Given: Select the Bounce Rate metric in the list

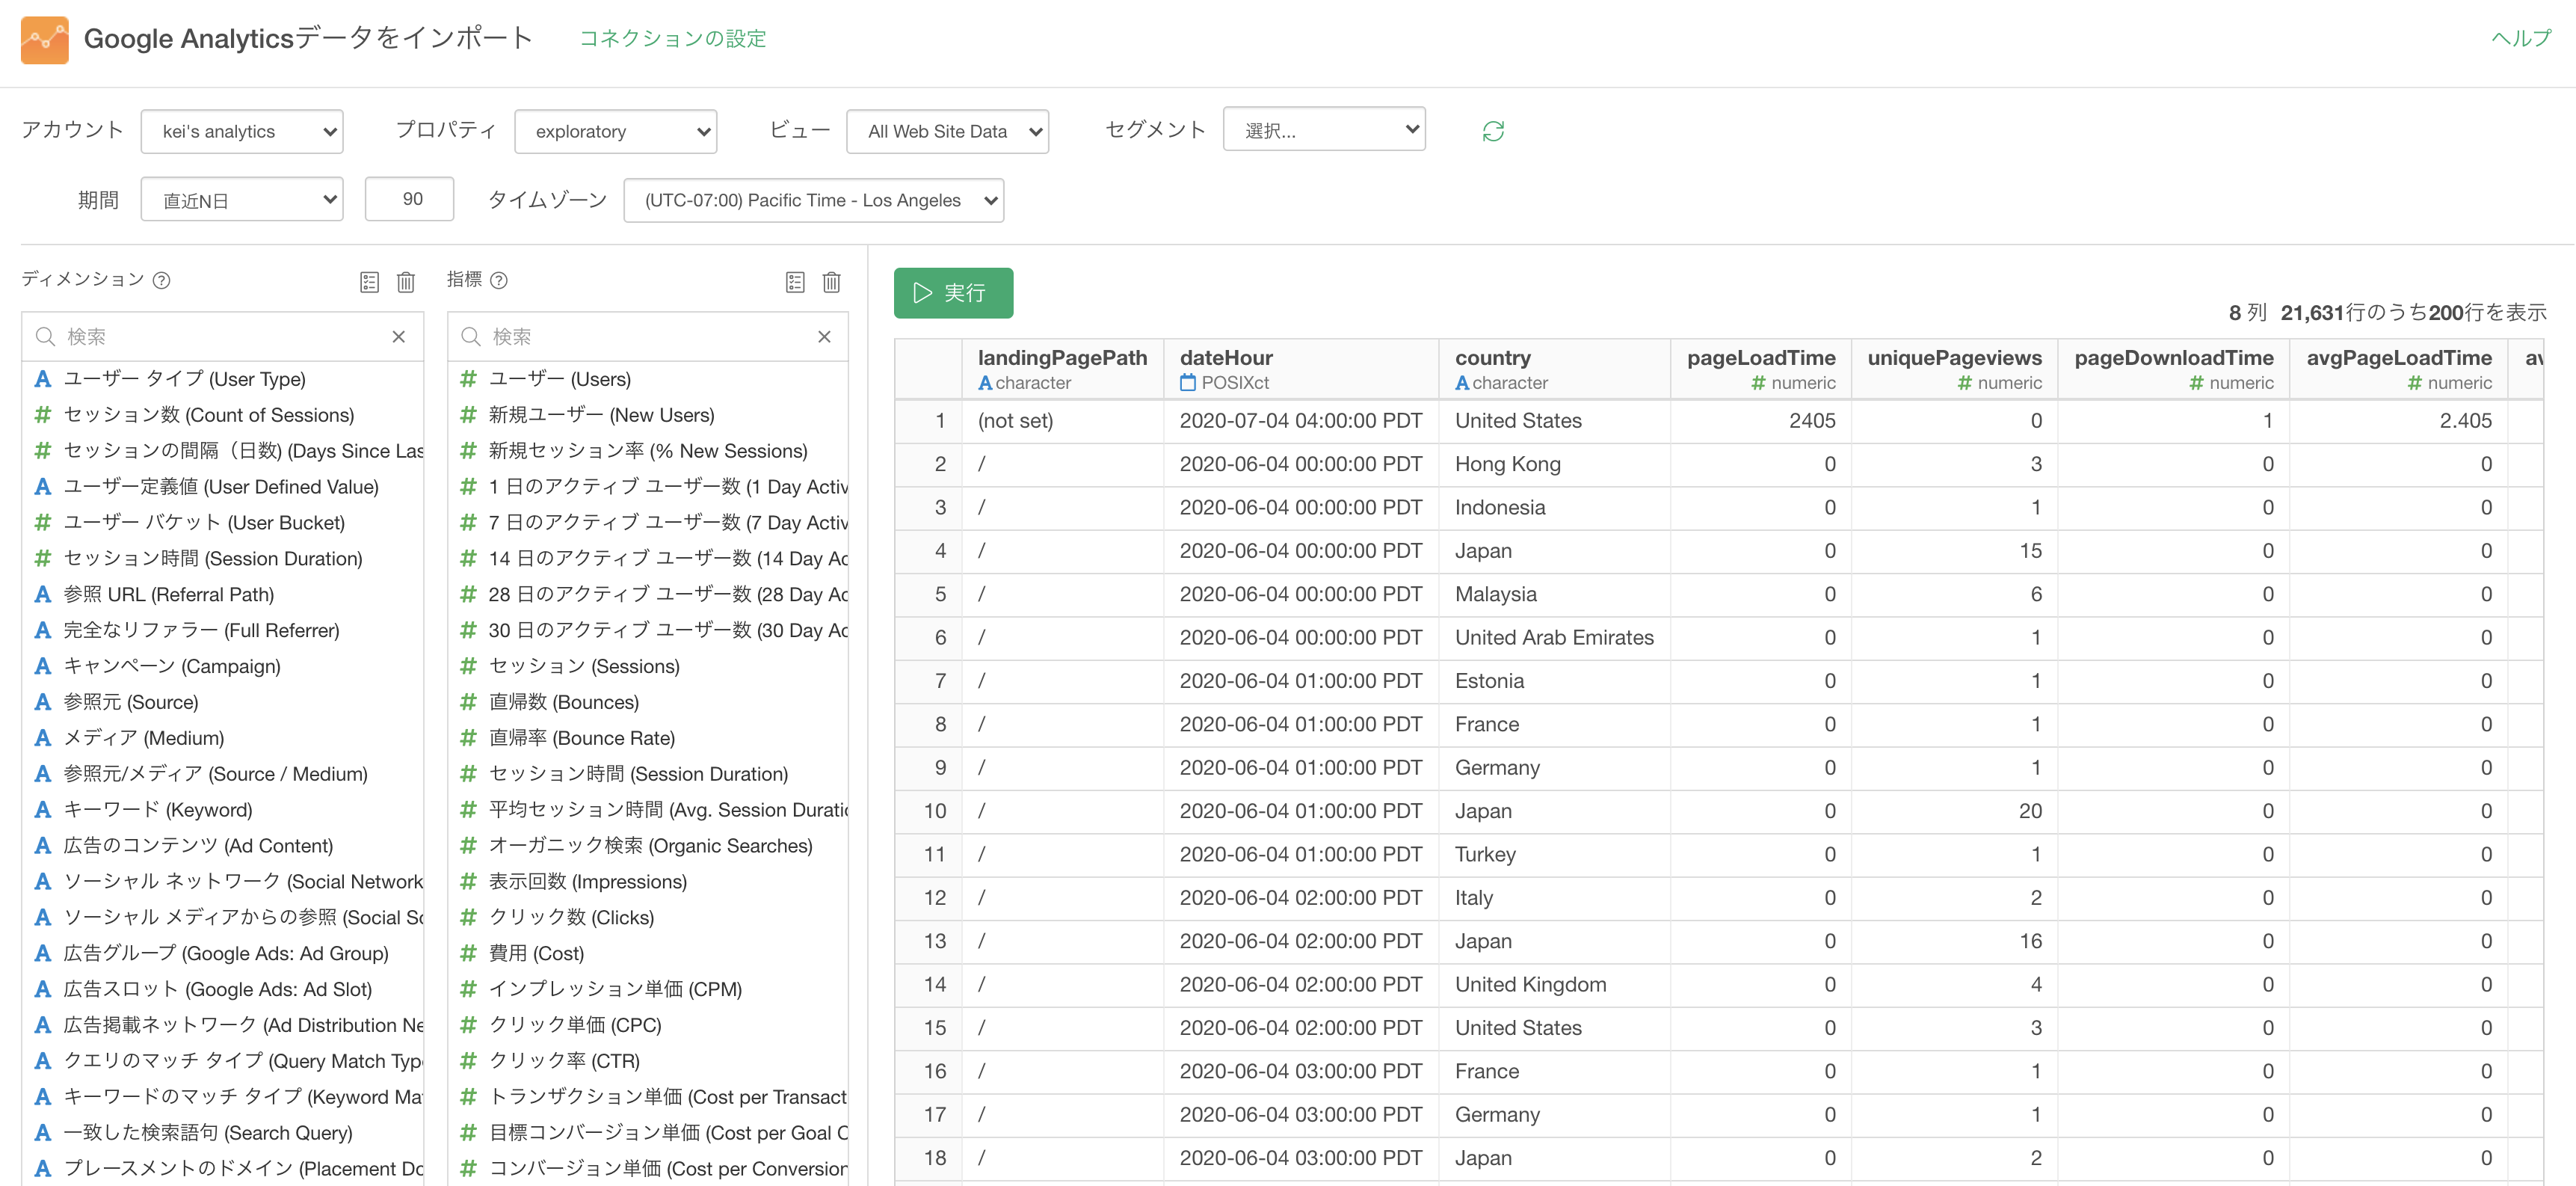Looking at the screenshot, I should [x=582, y=738].
